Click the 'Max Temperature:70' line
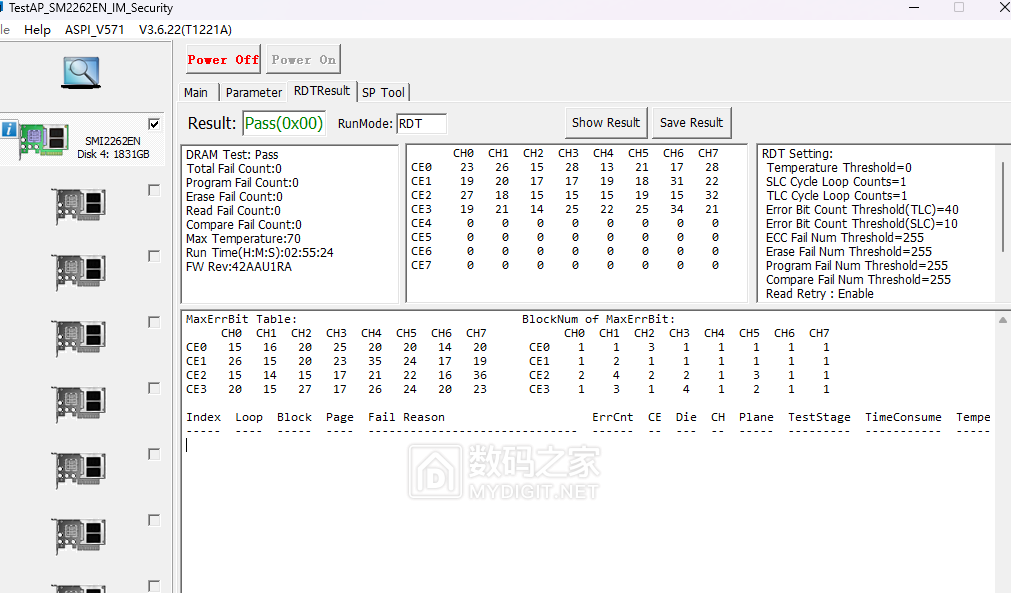 (x=243, y=239)
